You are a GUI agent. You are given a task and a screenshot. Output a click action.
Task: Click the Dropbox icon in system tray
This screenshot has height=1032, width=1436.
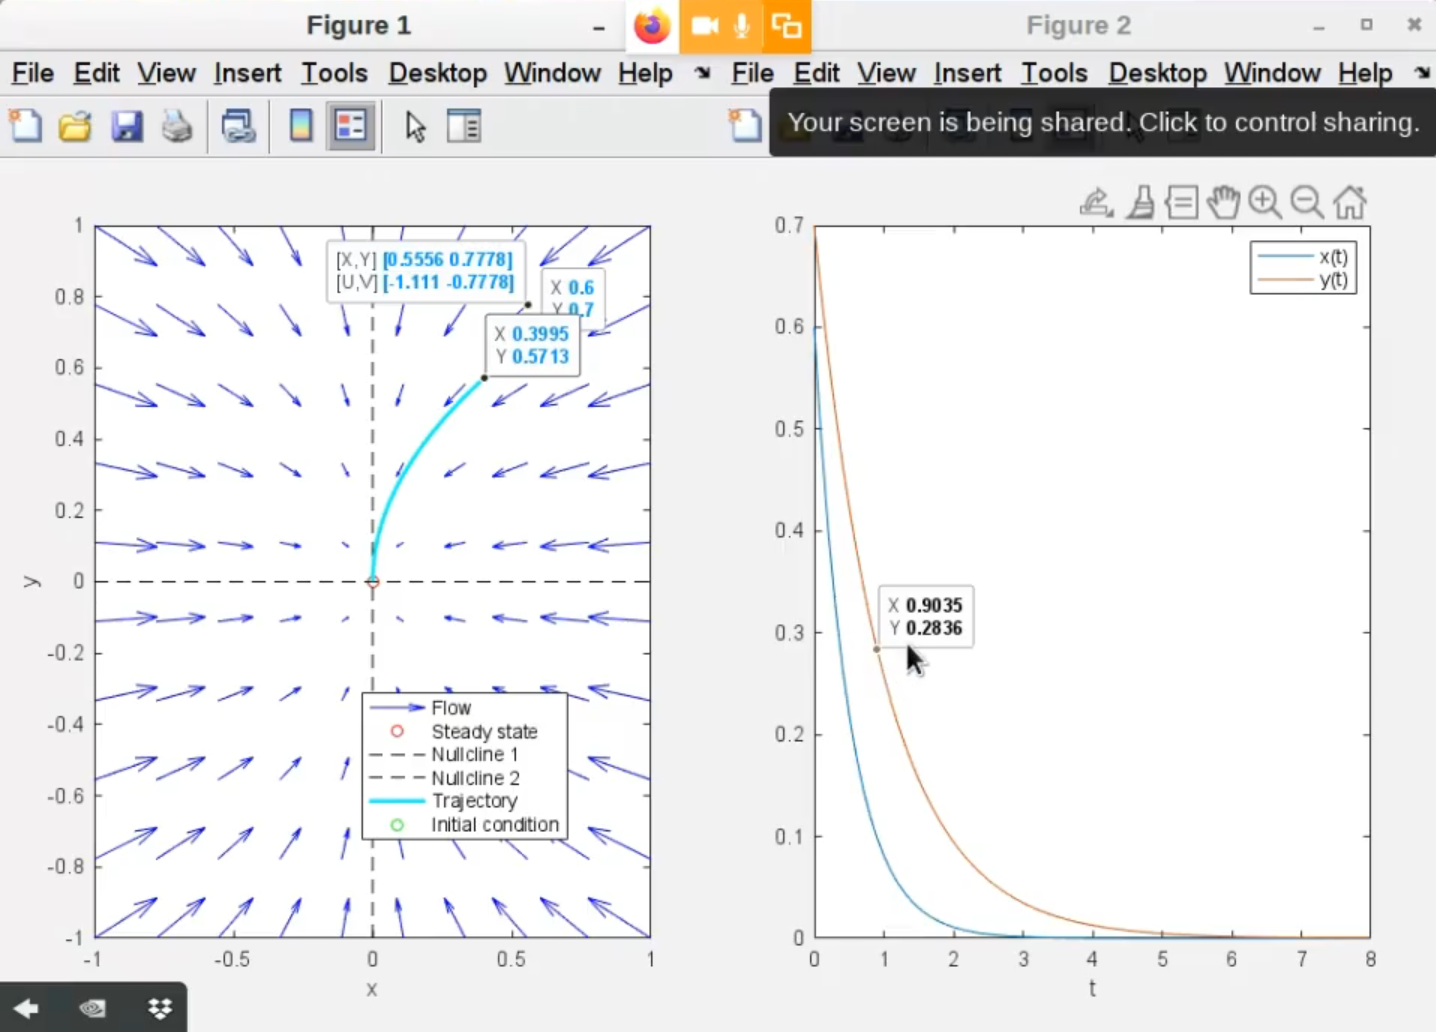[x=160, y=1008]
